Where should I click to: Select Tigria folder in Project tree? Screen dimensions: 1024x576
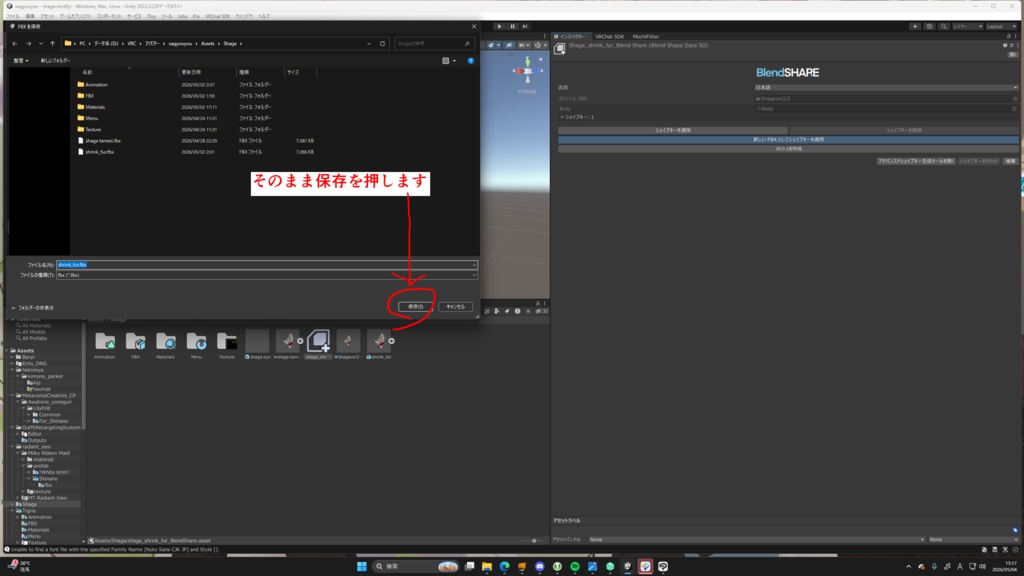pyautogui.click(x=29, y=511)
